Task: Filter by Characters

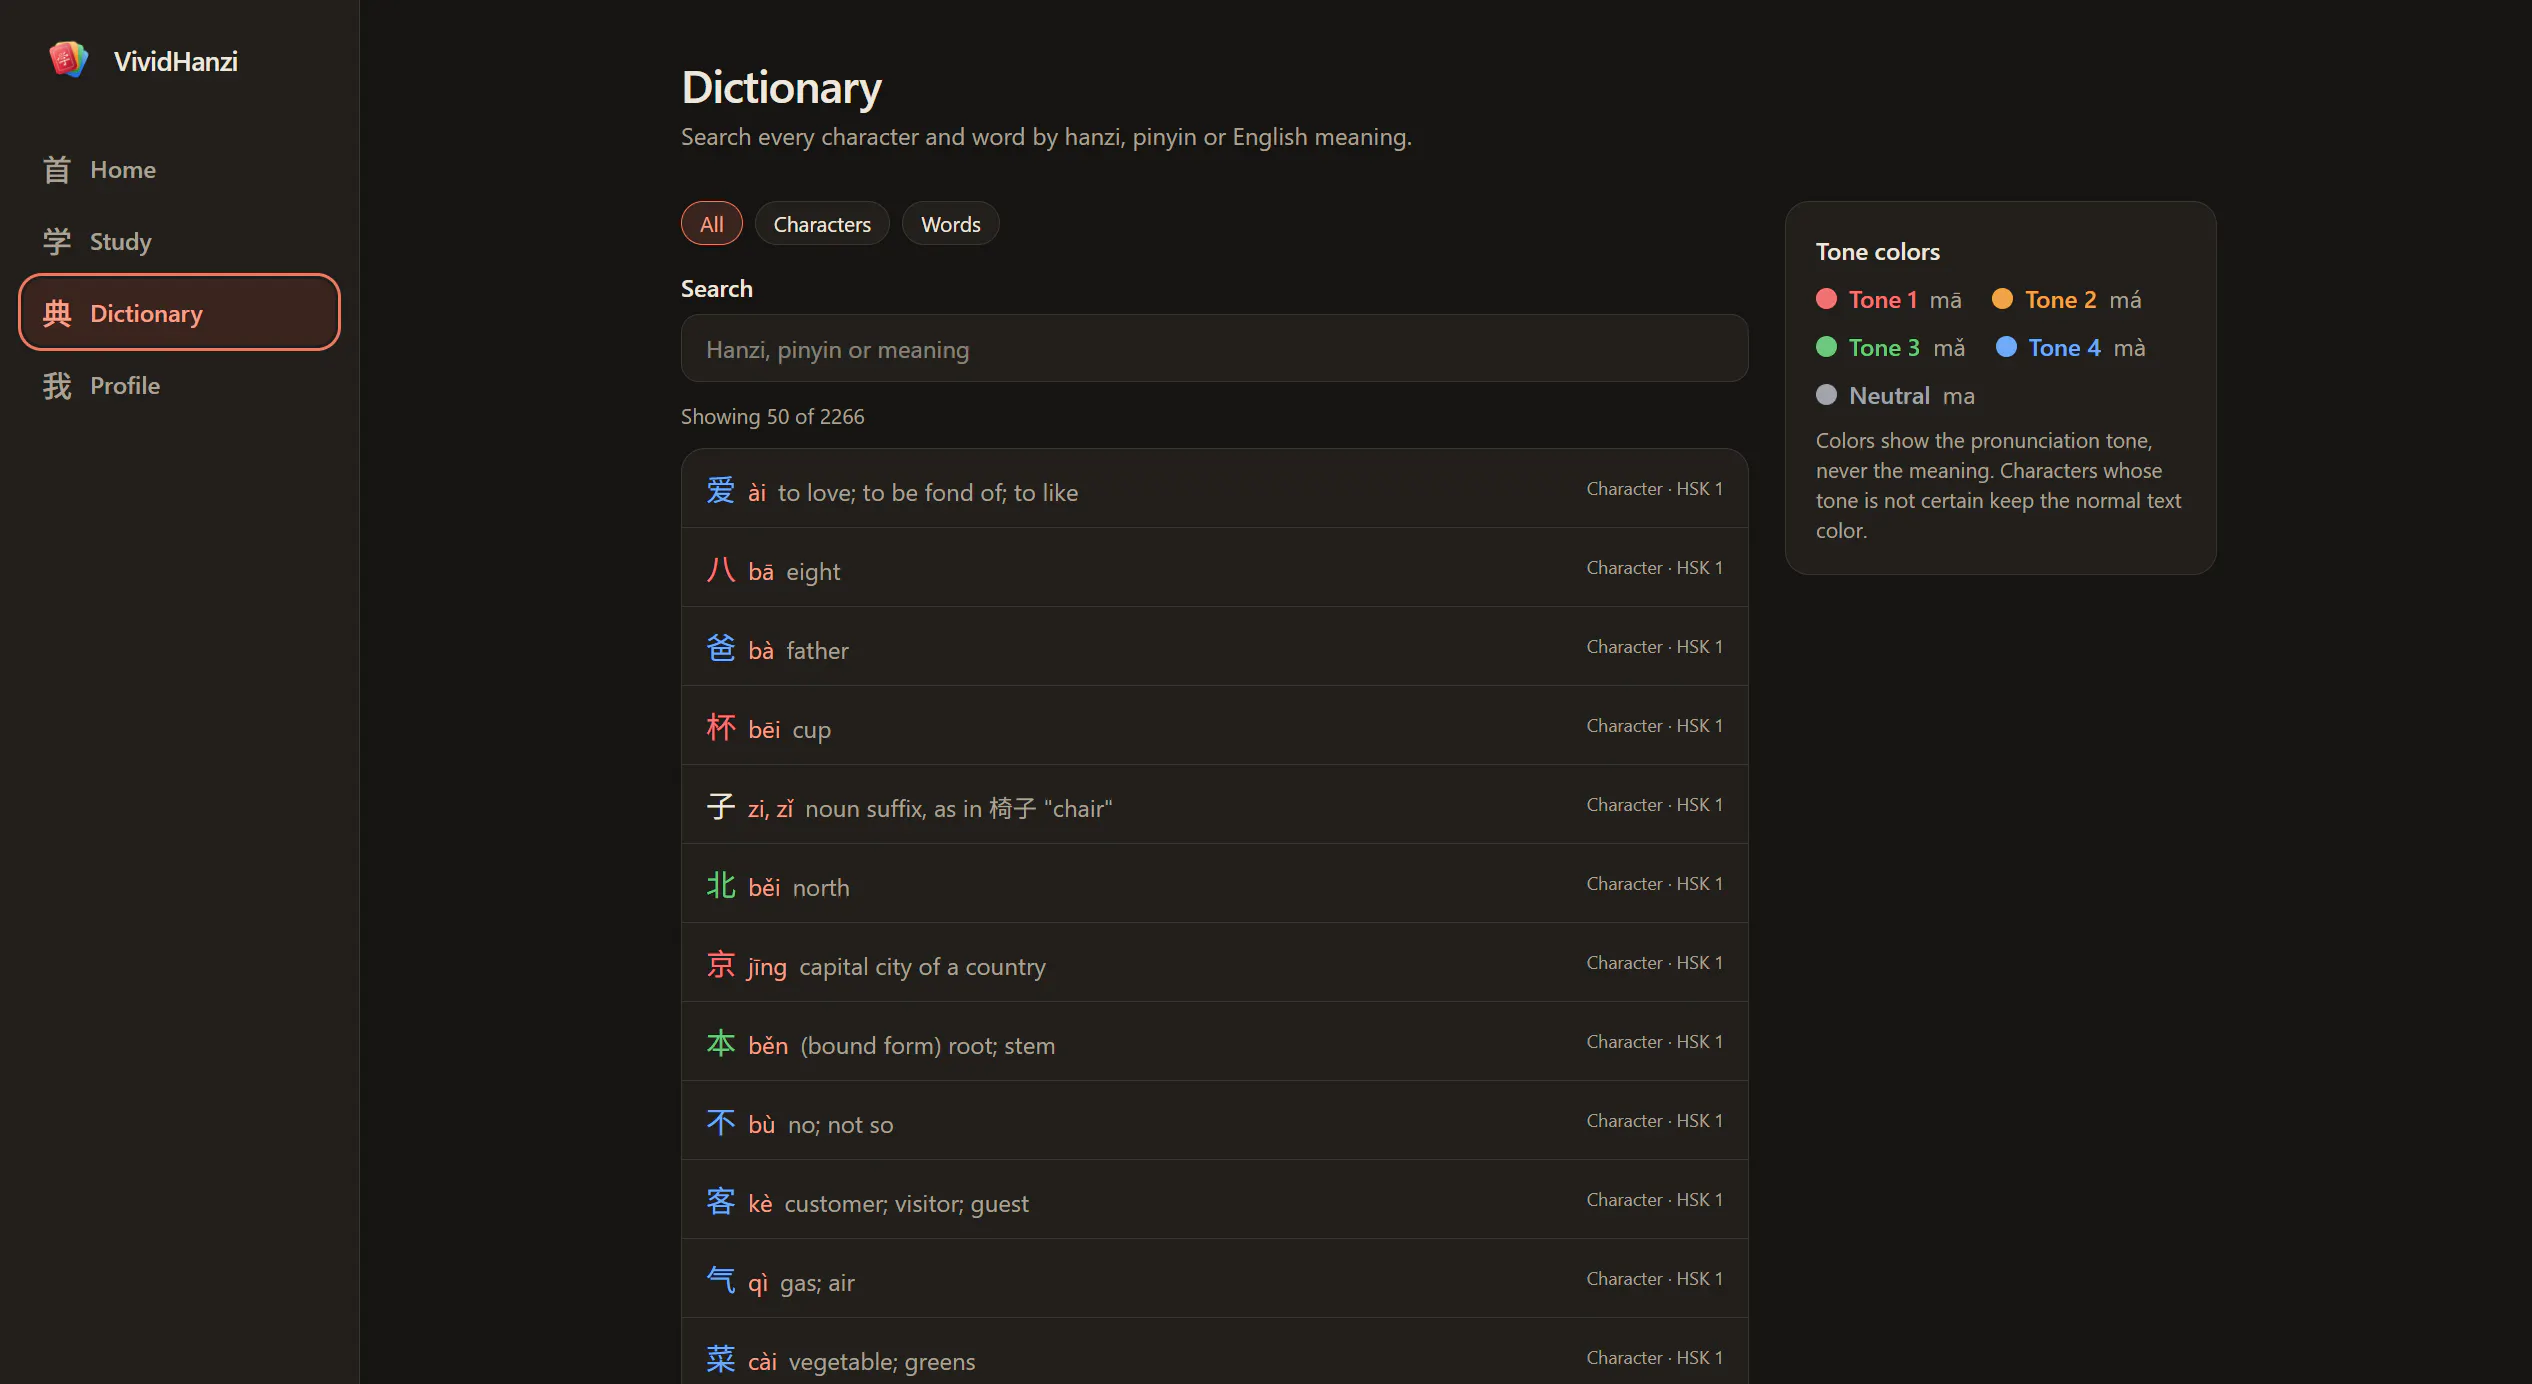Action: 822,224
